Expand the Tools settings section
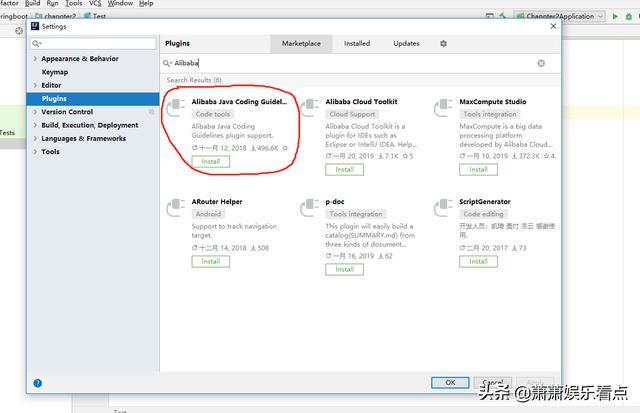 click(35, 152)
